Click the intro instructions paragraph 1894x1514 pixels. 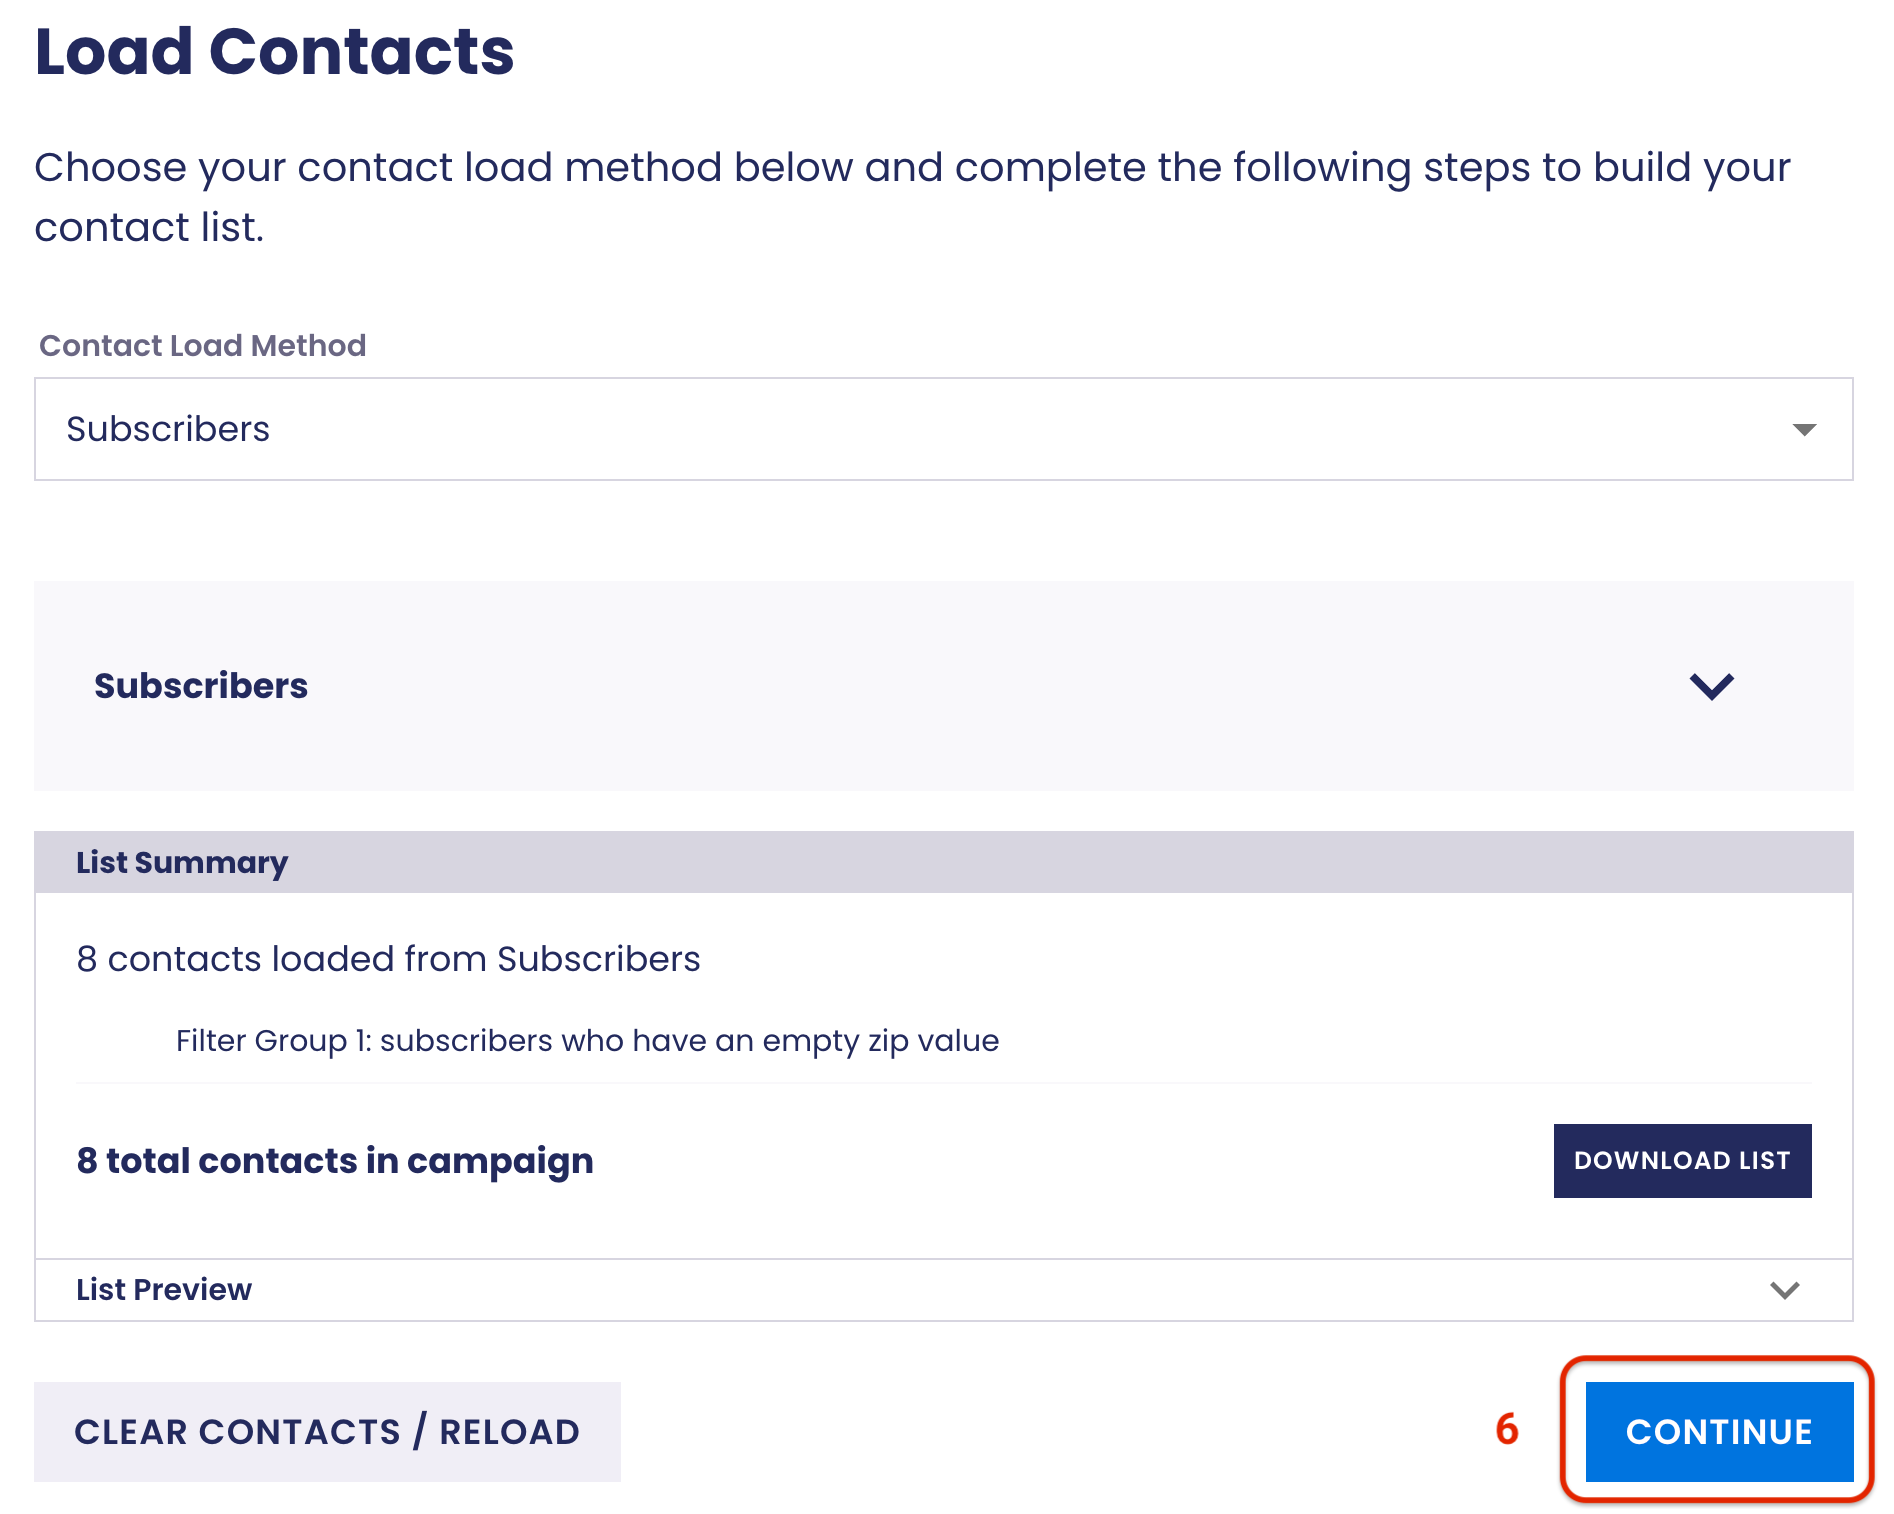[x=912, y=197]
